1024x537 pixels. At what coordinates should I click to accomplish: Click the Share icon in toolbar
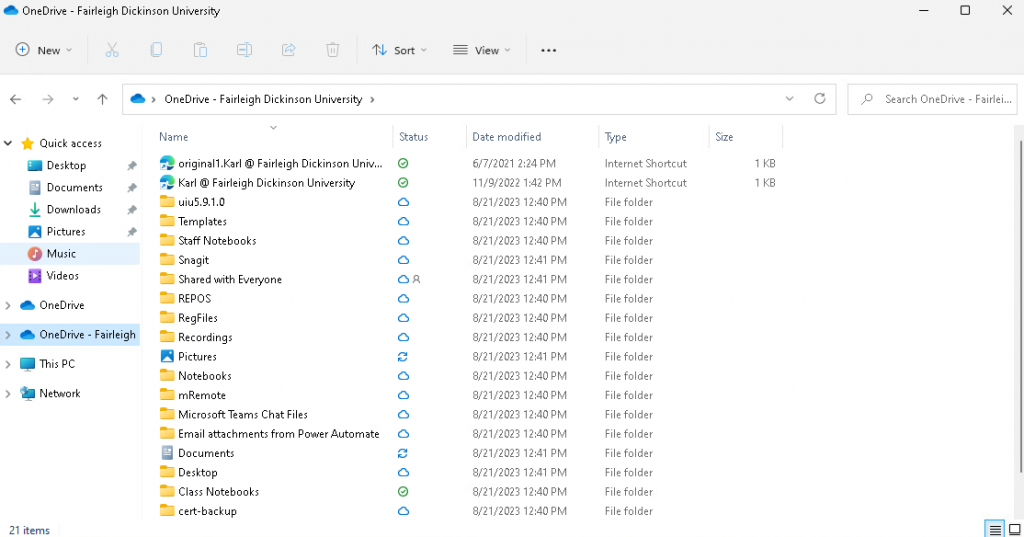click(x=289, y=50)
